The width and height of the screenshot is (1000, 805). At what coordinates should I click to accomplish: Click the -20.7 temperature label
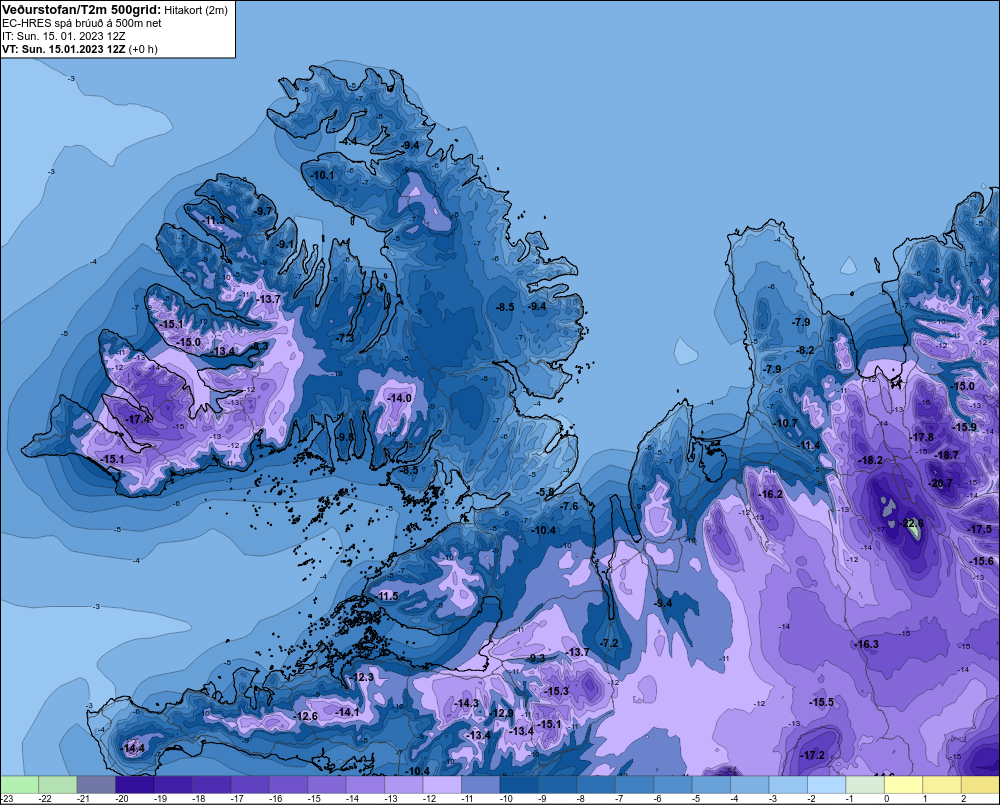click(941, 484)
